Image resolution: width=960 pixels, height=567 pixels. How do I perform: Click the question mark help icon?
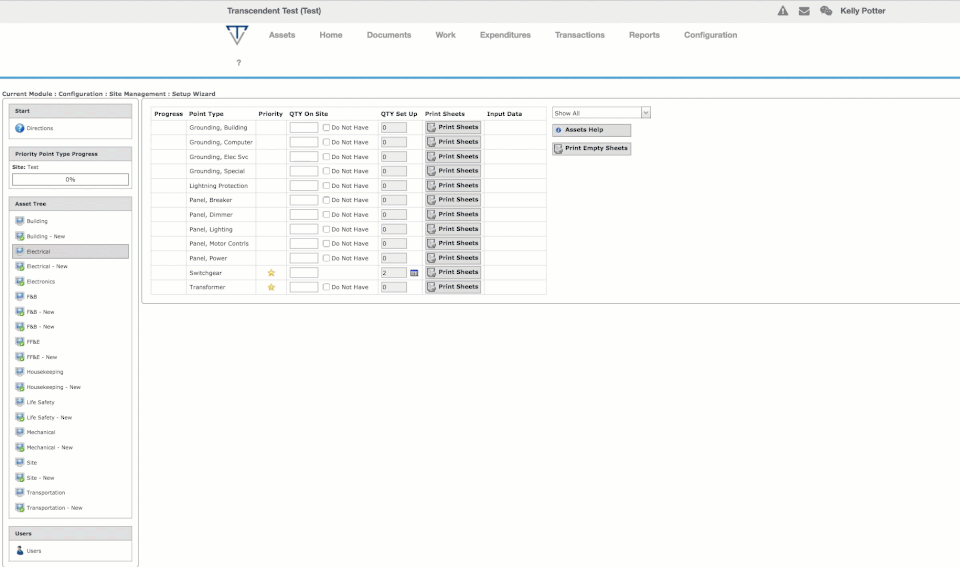[x=239, y=62]
